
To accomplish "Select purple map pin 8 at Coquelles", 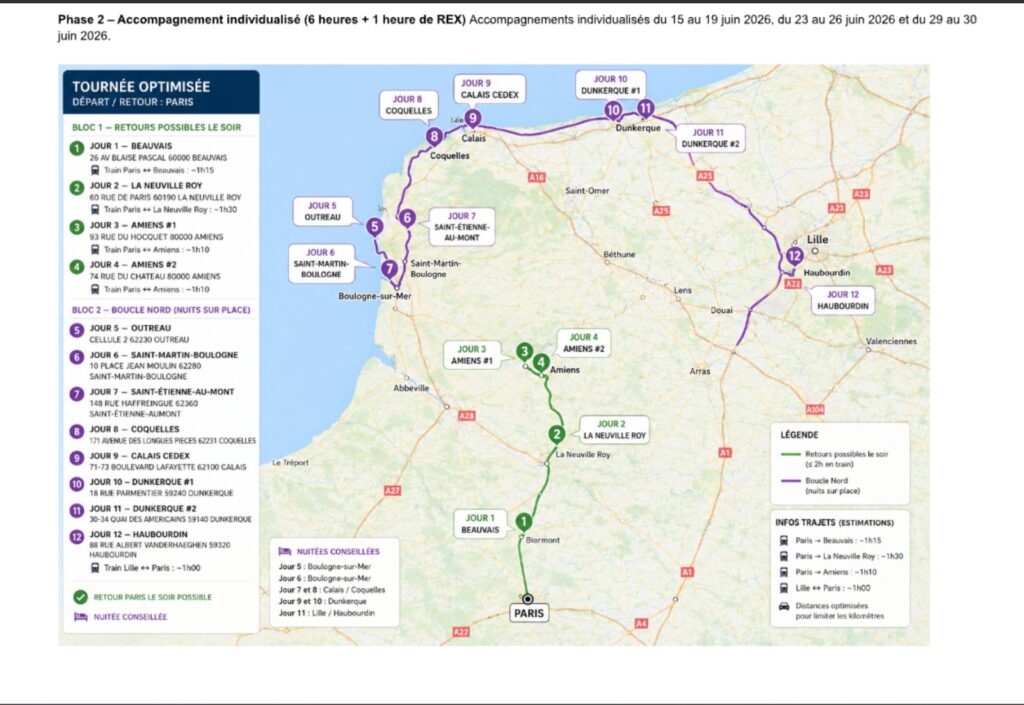I will pyautogui.click(x=434, y=136).
